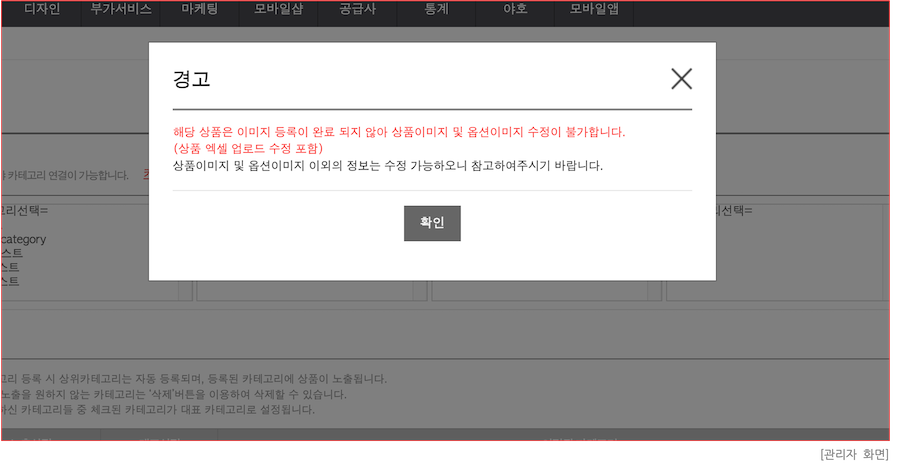Open the 디자인 menu

pyautogui.click(x=42, y=13)
